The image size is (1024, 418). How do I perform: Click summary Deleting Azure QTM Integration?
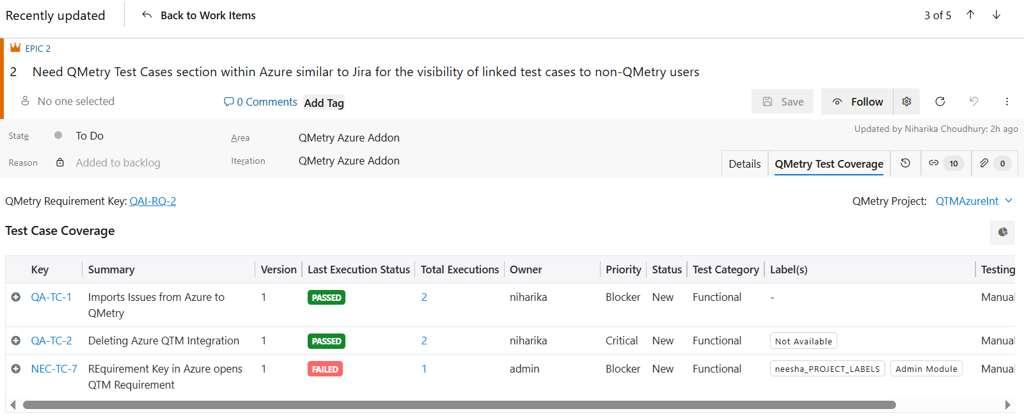click(x=163, y=341)
